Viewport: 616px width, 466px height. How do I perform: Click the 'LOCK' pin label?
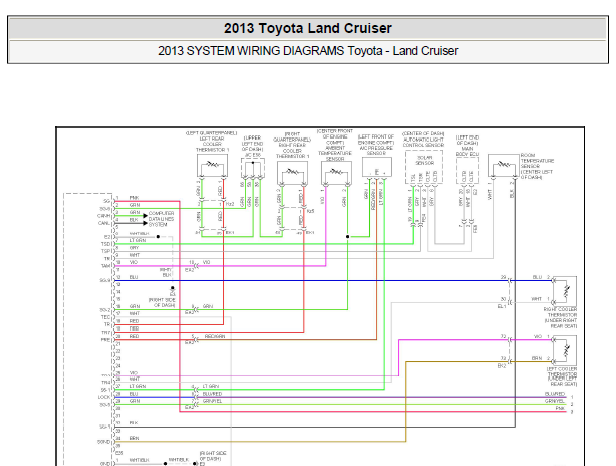[104, 397]
